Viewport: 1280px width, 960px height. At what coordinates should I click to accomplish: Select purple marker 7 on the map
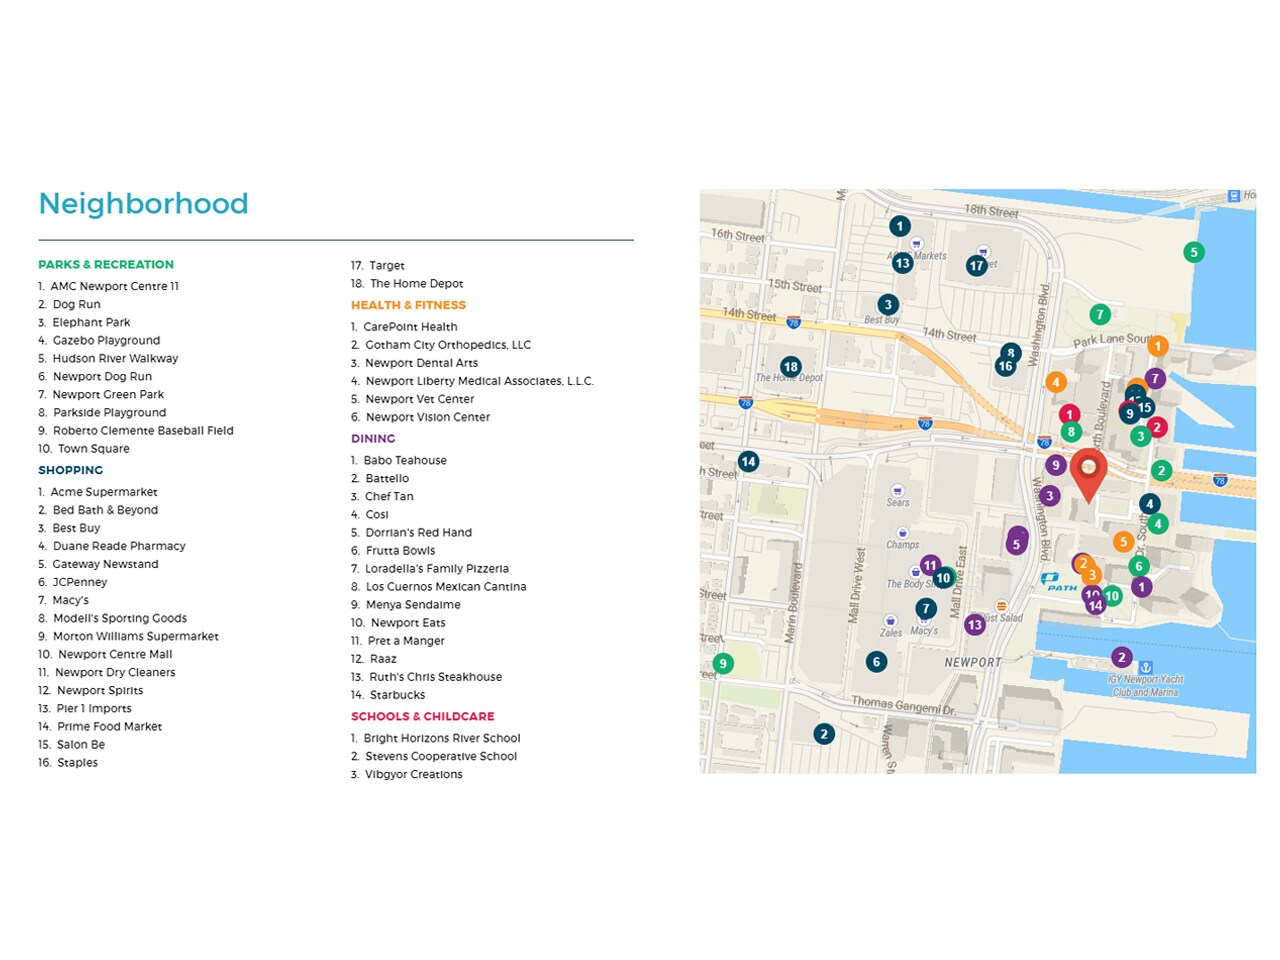click(1155, 379)
